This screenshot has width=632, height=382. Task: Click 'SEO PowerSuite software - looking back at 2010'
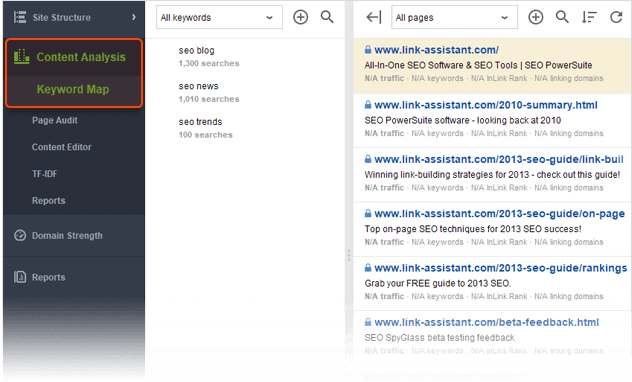pyautogui.click(x=463, y=120)
